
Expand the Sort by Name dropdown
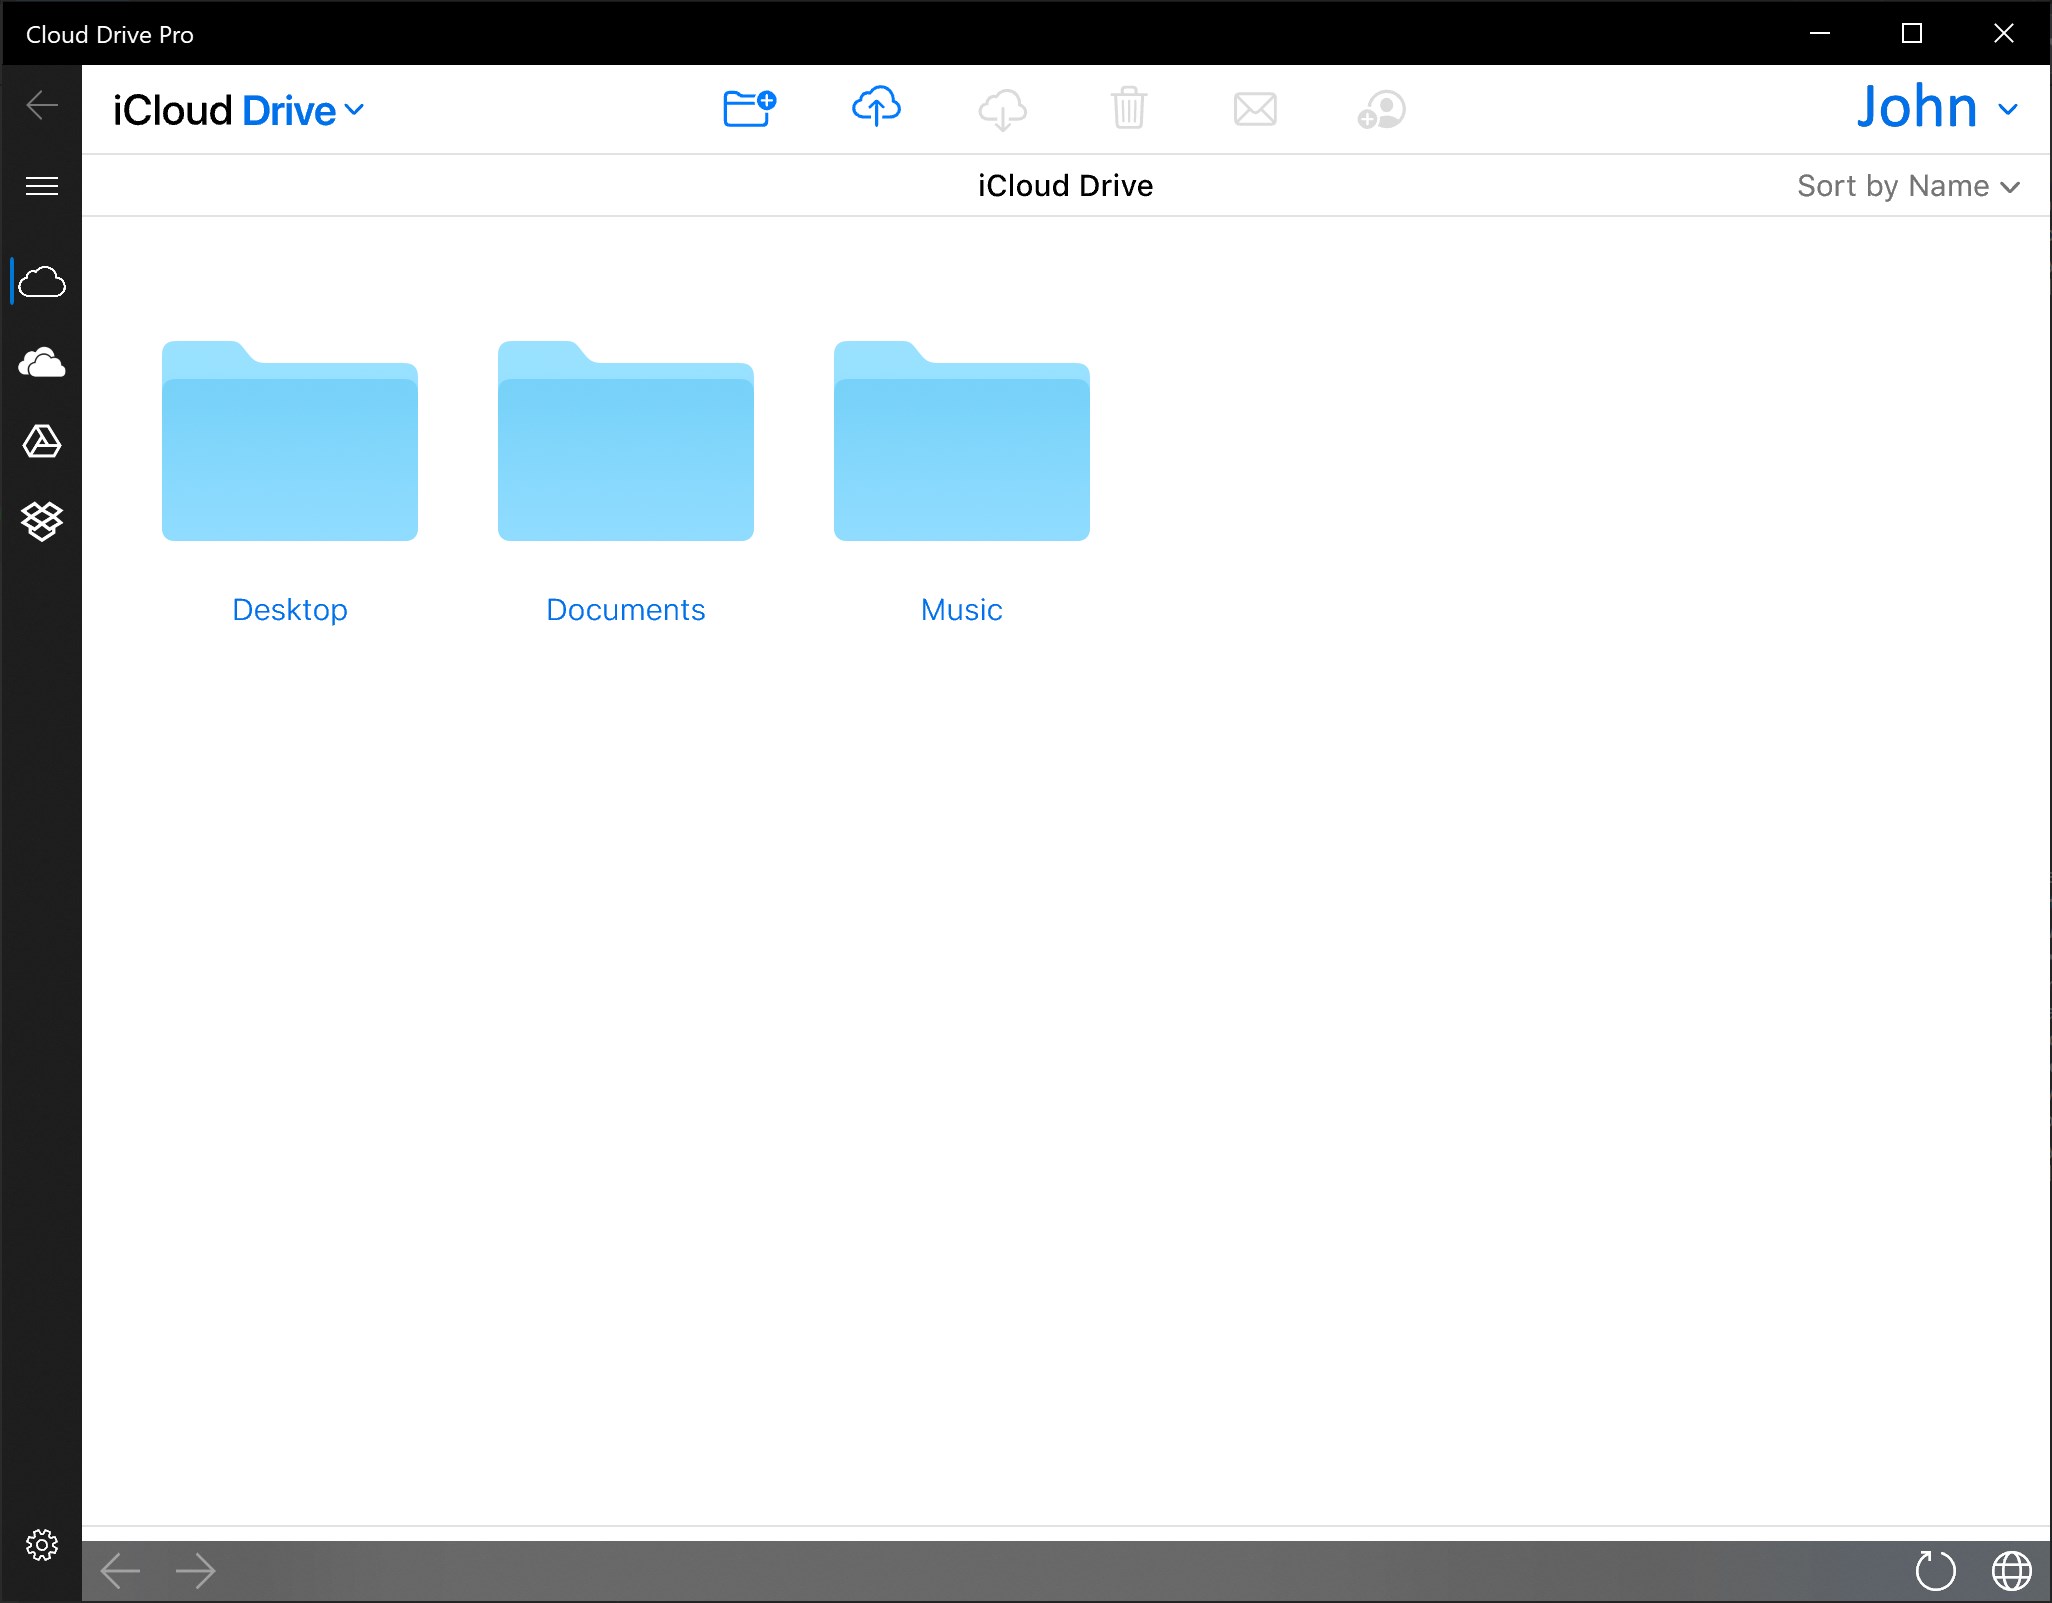pyautogui.click(x=1908, y=186)
